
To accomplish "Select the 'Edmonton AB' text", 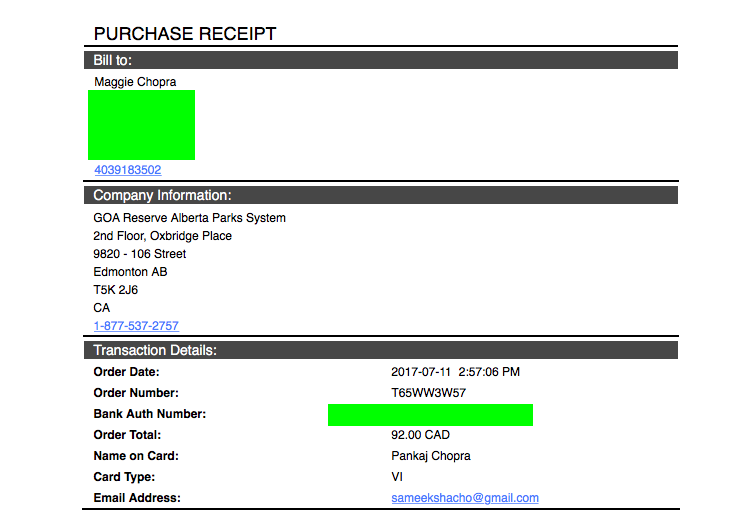I will tap(130, 271).
